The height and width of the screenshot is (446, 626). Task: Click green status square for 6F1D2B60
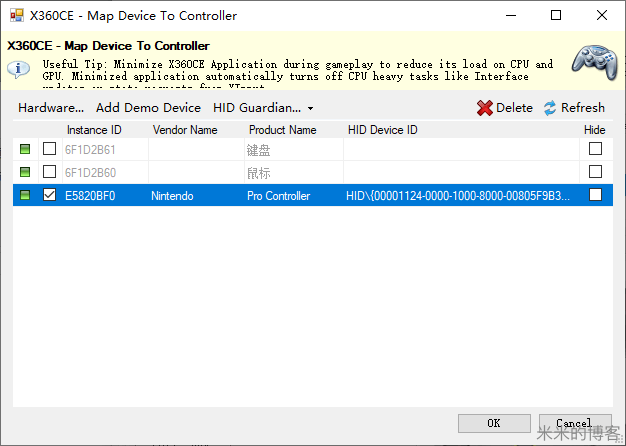pyautogui.click(x=25, y=173)
